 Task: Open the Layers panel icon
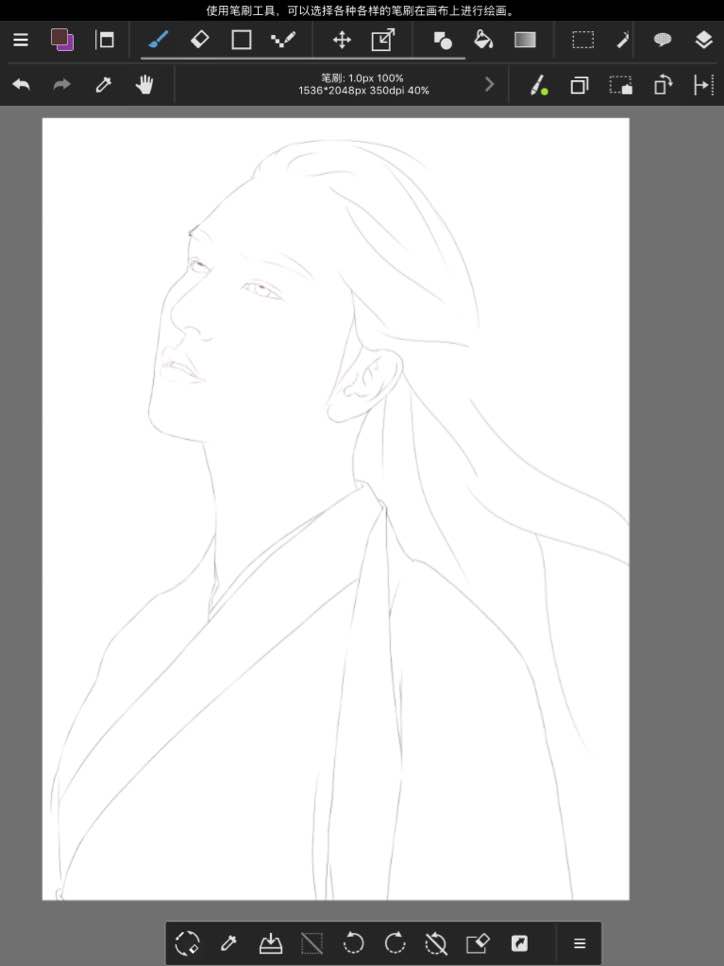coord(704,40)
